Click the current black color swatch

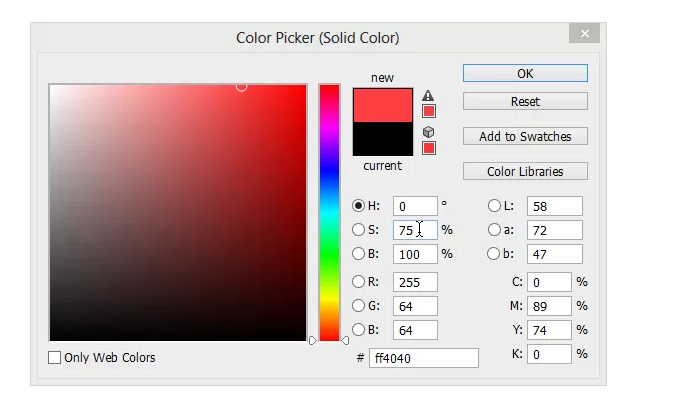(x=383, y=139)
